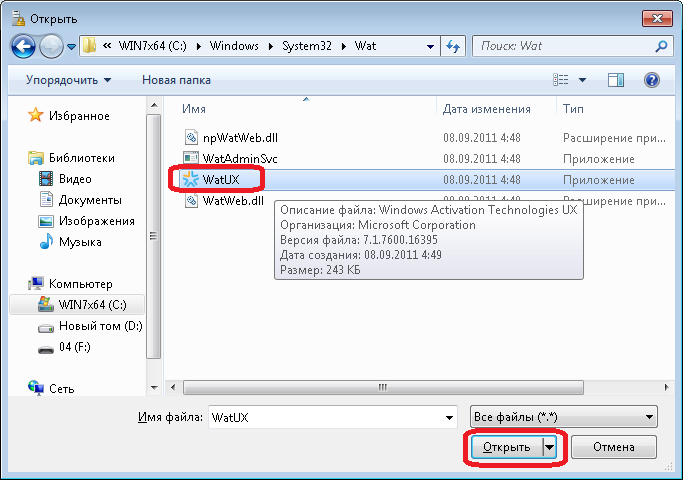Open help with the question mark icon
The height and width of the screenshot is (480, 683).
click(652, 80)
